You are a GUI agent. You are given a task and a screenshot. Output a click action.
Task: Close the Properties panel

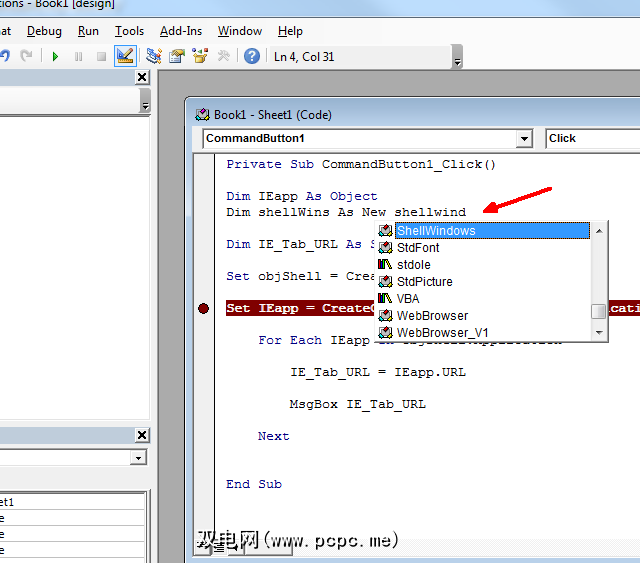[x=142, y=435]
